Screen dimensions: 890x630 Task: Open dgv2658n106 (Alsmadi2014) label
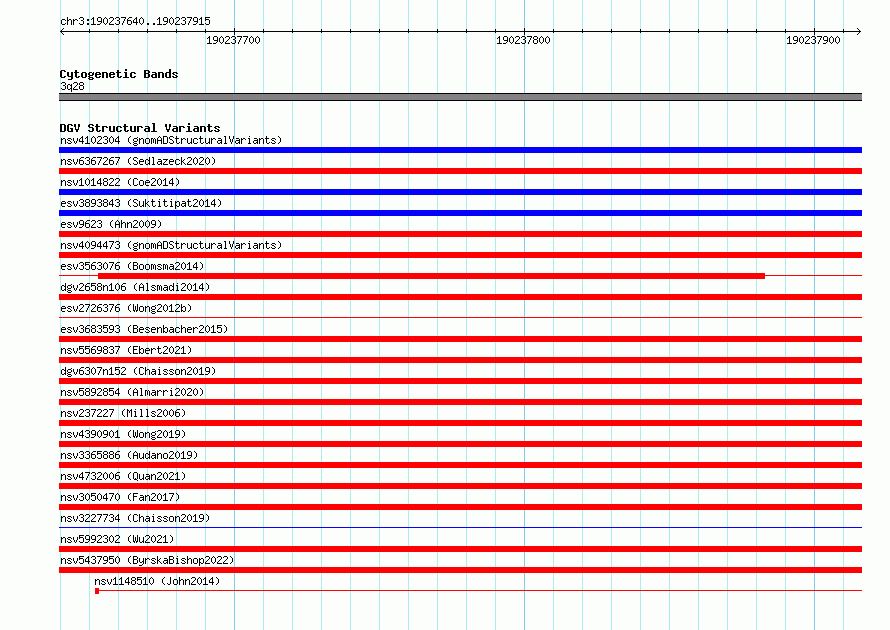click(x=135, y=287)
